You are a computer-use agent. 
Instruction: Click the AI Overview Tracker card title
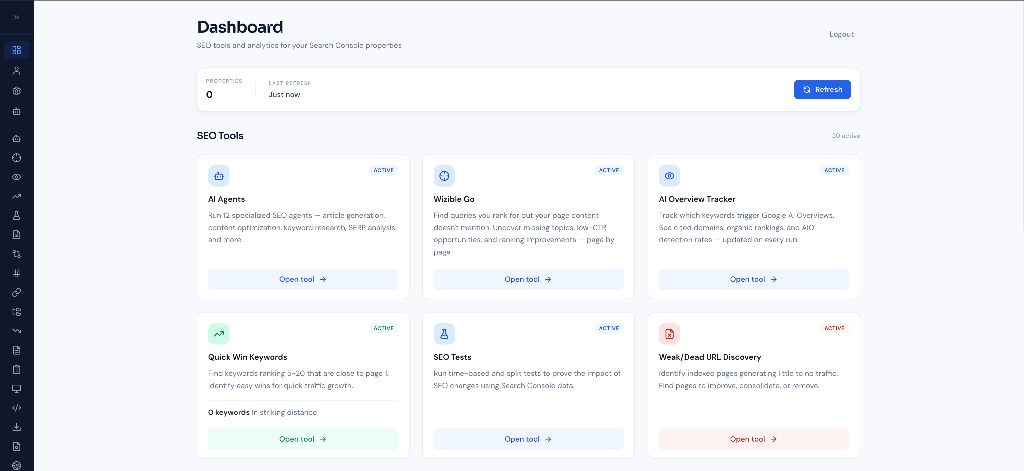click(x=697, y=199)
